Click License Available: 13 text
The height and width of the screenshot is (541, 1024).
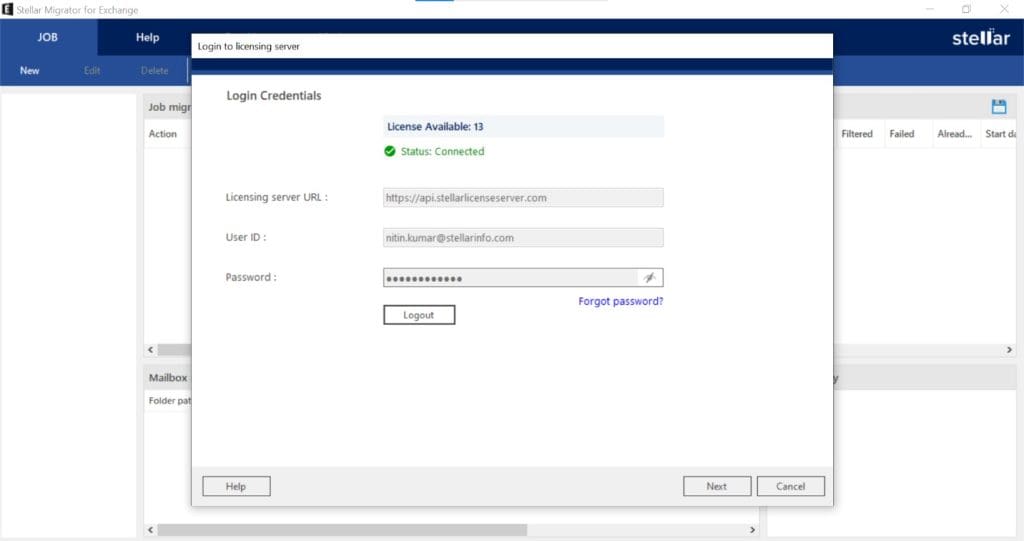point(435,127)
